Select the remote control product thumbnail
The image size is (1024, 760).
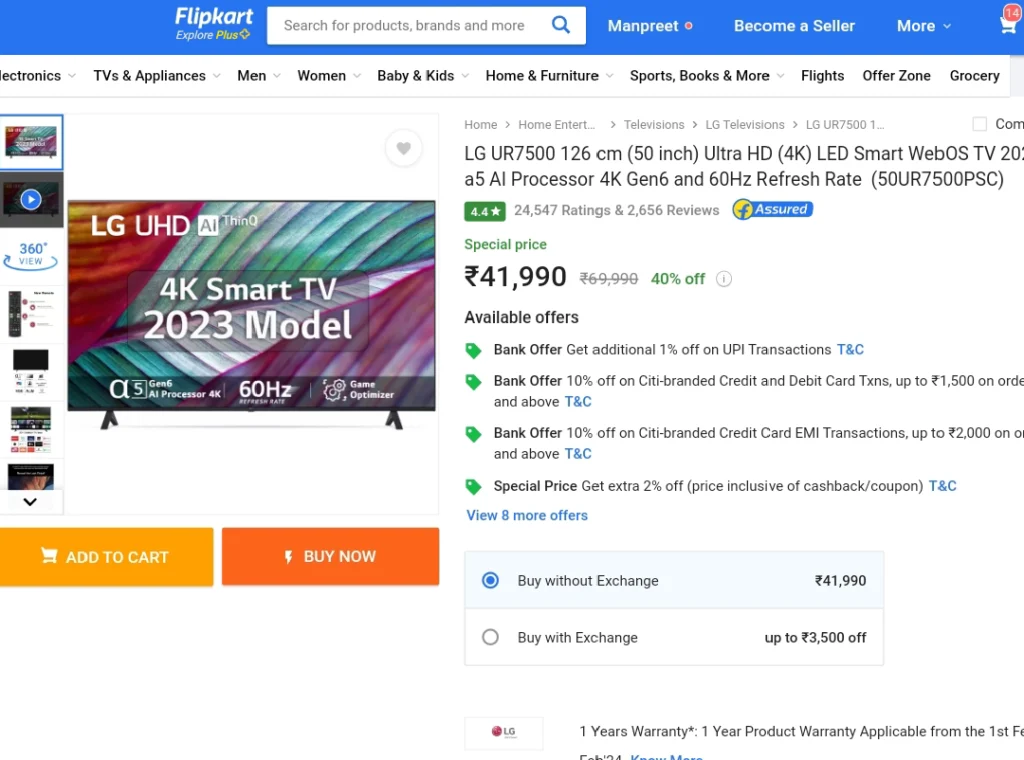31,313
